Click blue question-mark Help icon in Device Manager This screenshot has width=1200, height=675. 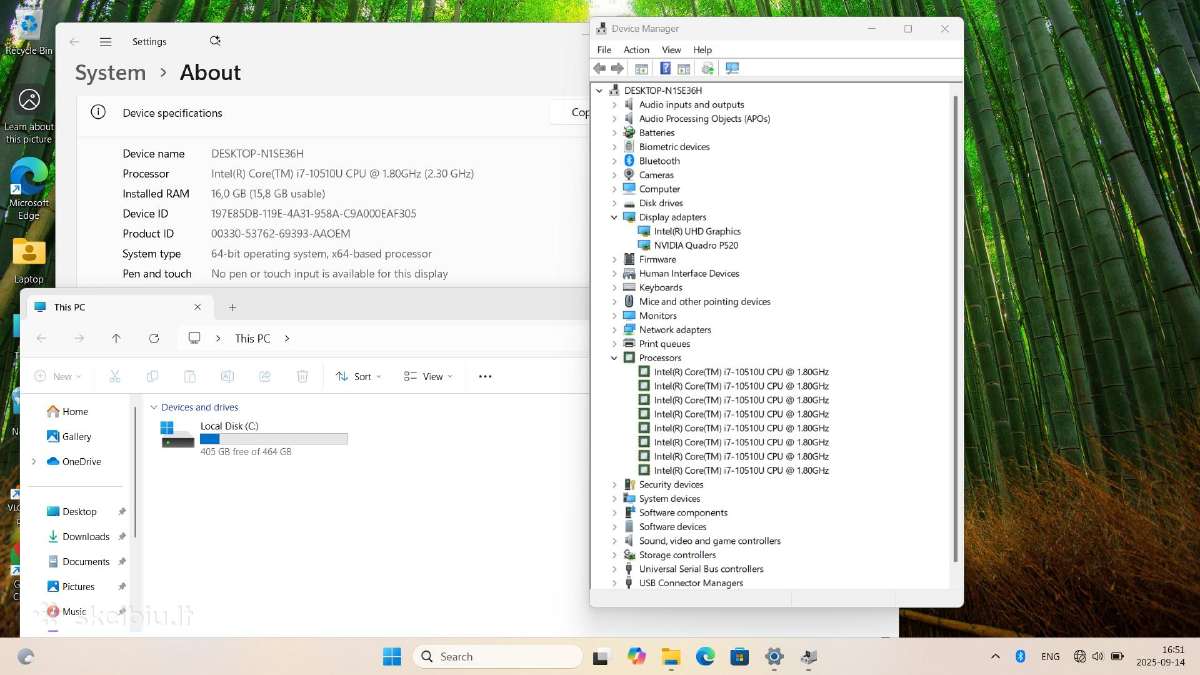pos(665,69)
